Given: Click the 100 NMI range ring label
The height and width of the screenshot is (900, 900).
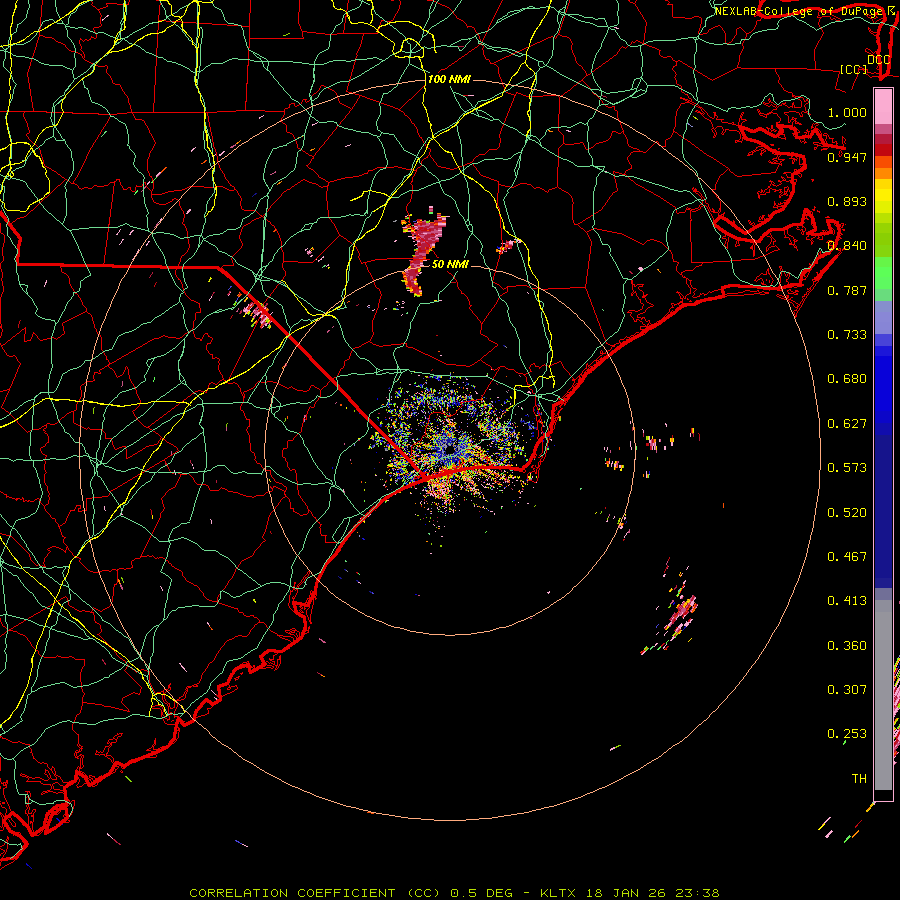Looking at the screenshot, I should [x=449, y=79].
